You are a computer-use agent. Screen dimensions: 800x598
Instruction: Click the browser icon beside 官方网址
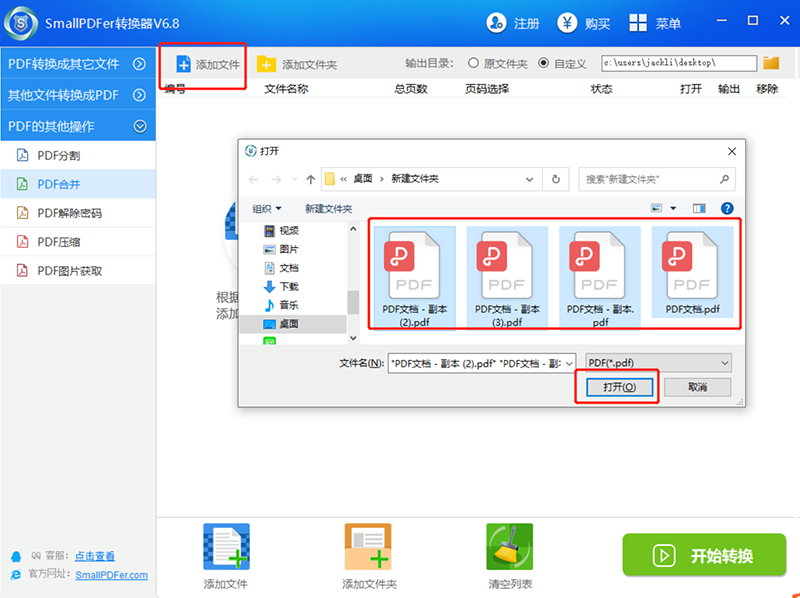(16, 575)
